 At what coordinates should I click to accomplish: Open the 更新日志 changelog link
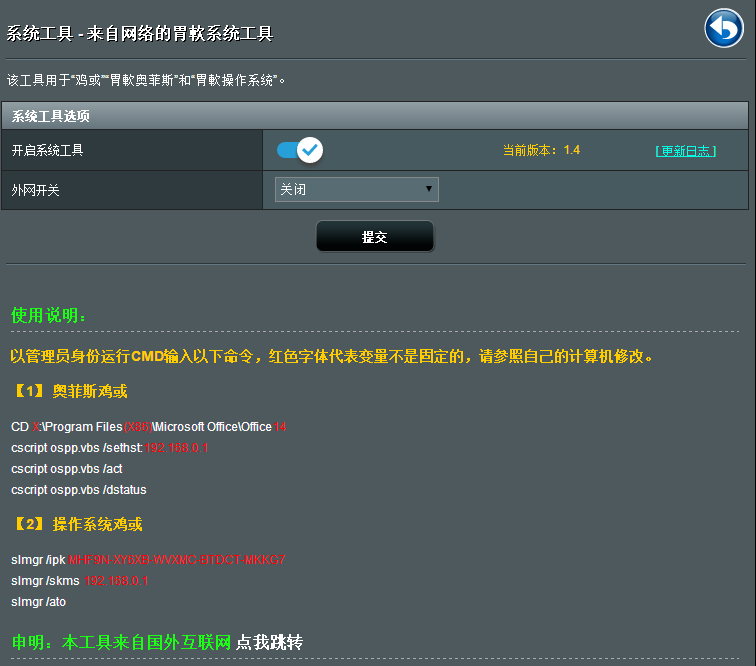(685, 151)
